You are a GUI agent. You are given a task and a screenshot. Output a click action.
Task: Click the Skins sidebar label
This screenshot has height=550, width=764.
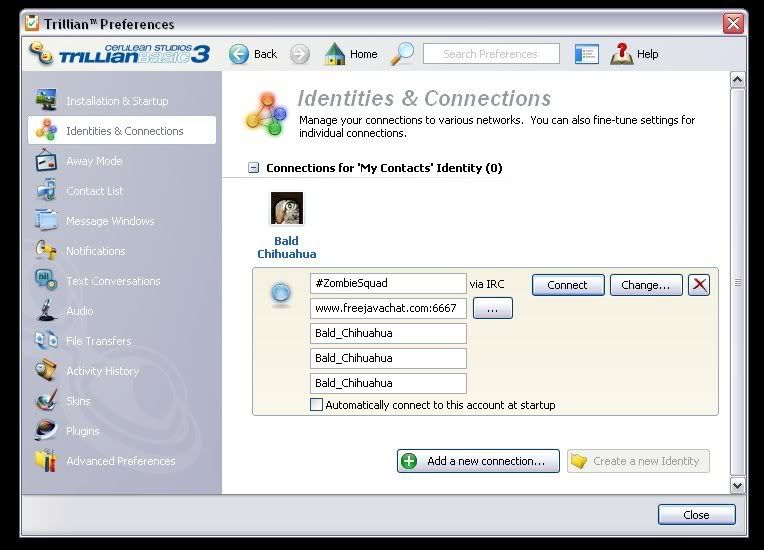[x=78, y=401]
